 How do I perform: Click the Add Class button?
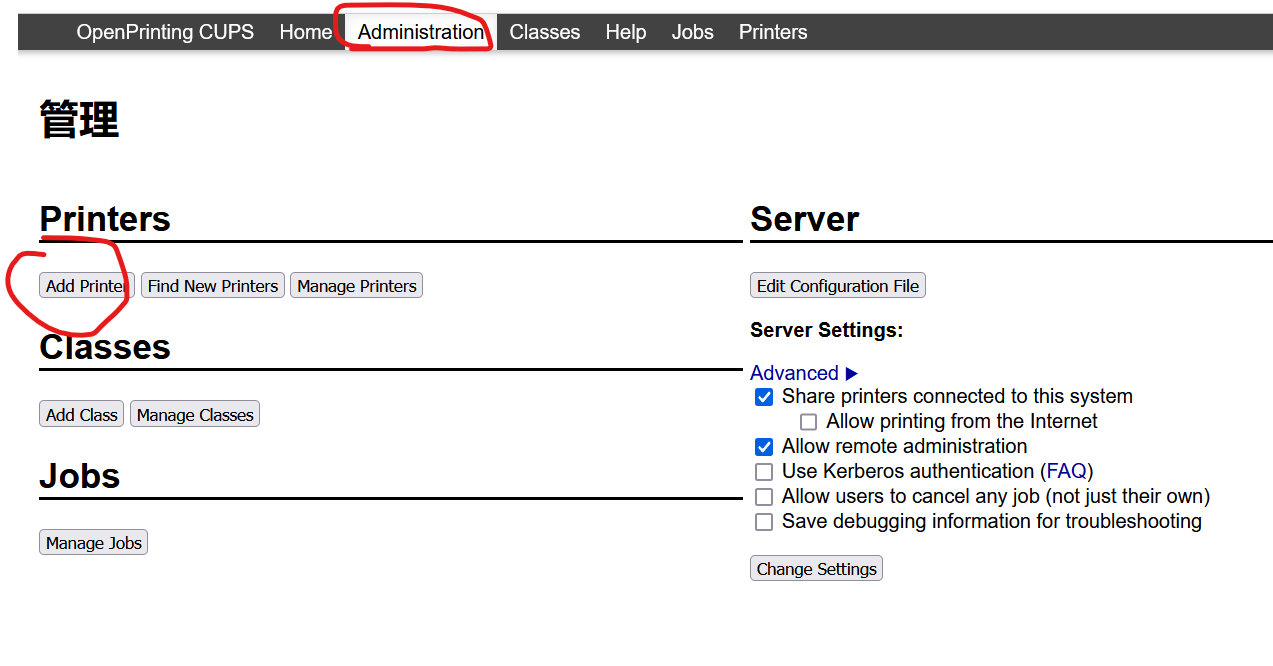(81, 414)
